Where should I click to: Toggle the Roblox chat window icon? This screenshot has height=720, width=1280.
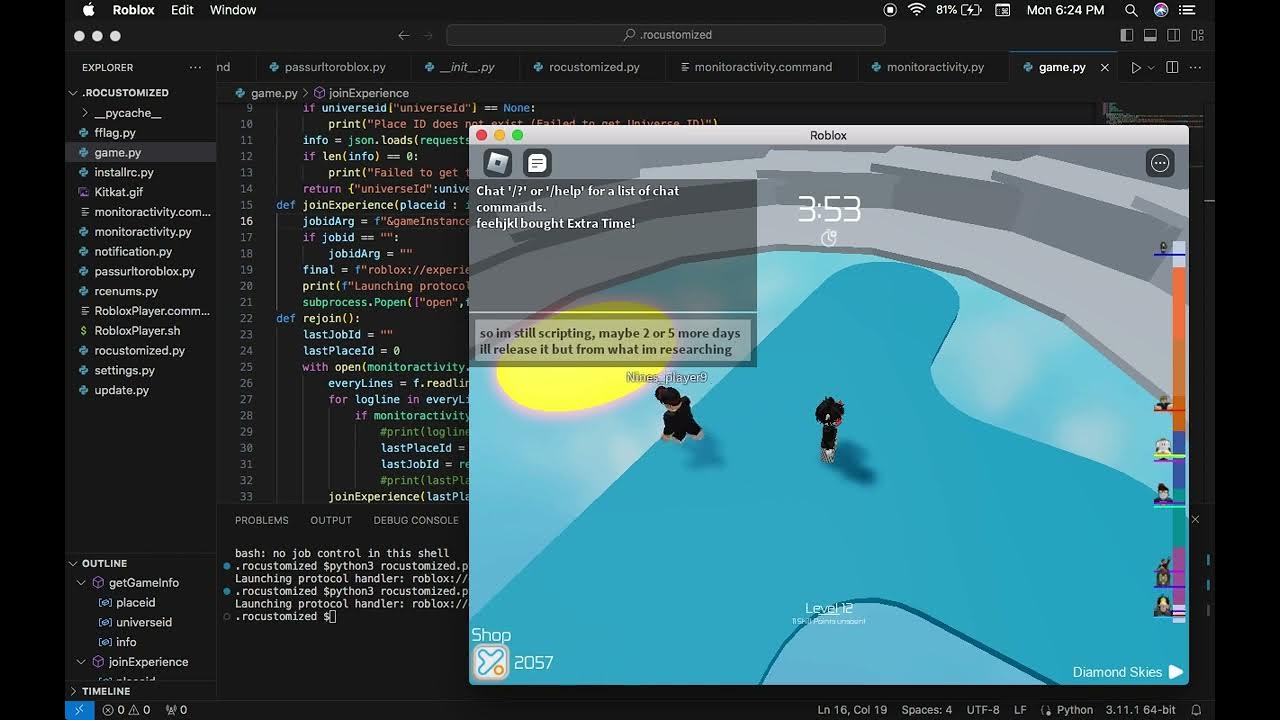537,162
